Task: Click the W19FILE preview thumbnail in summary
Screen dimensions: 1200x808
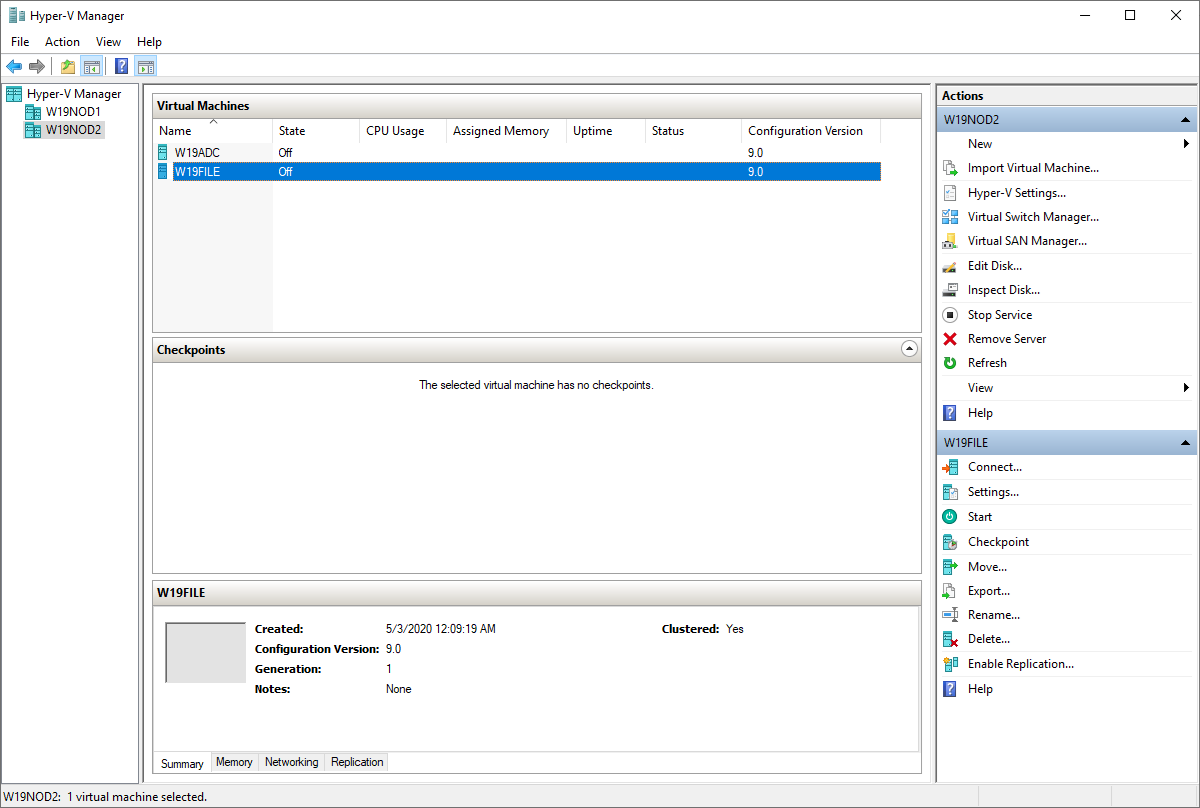Action: point(205,653)
